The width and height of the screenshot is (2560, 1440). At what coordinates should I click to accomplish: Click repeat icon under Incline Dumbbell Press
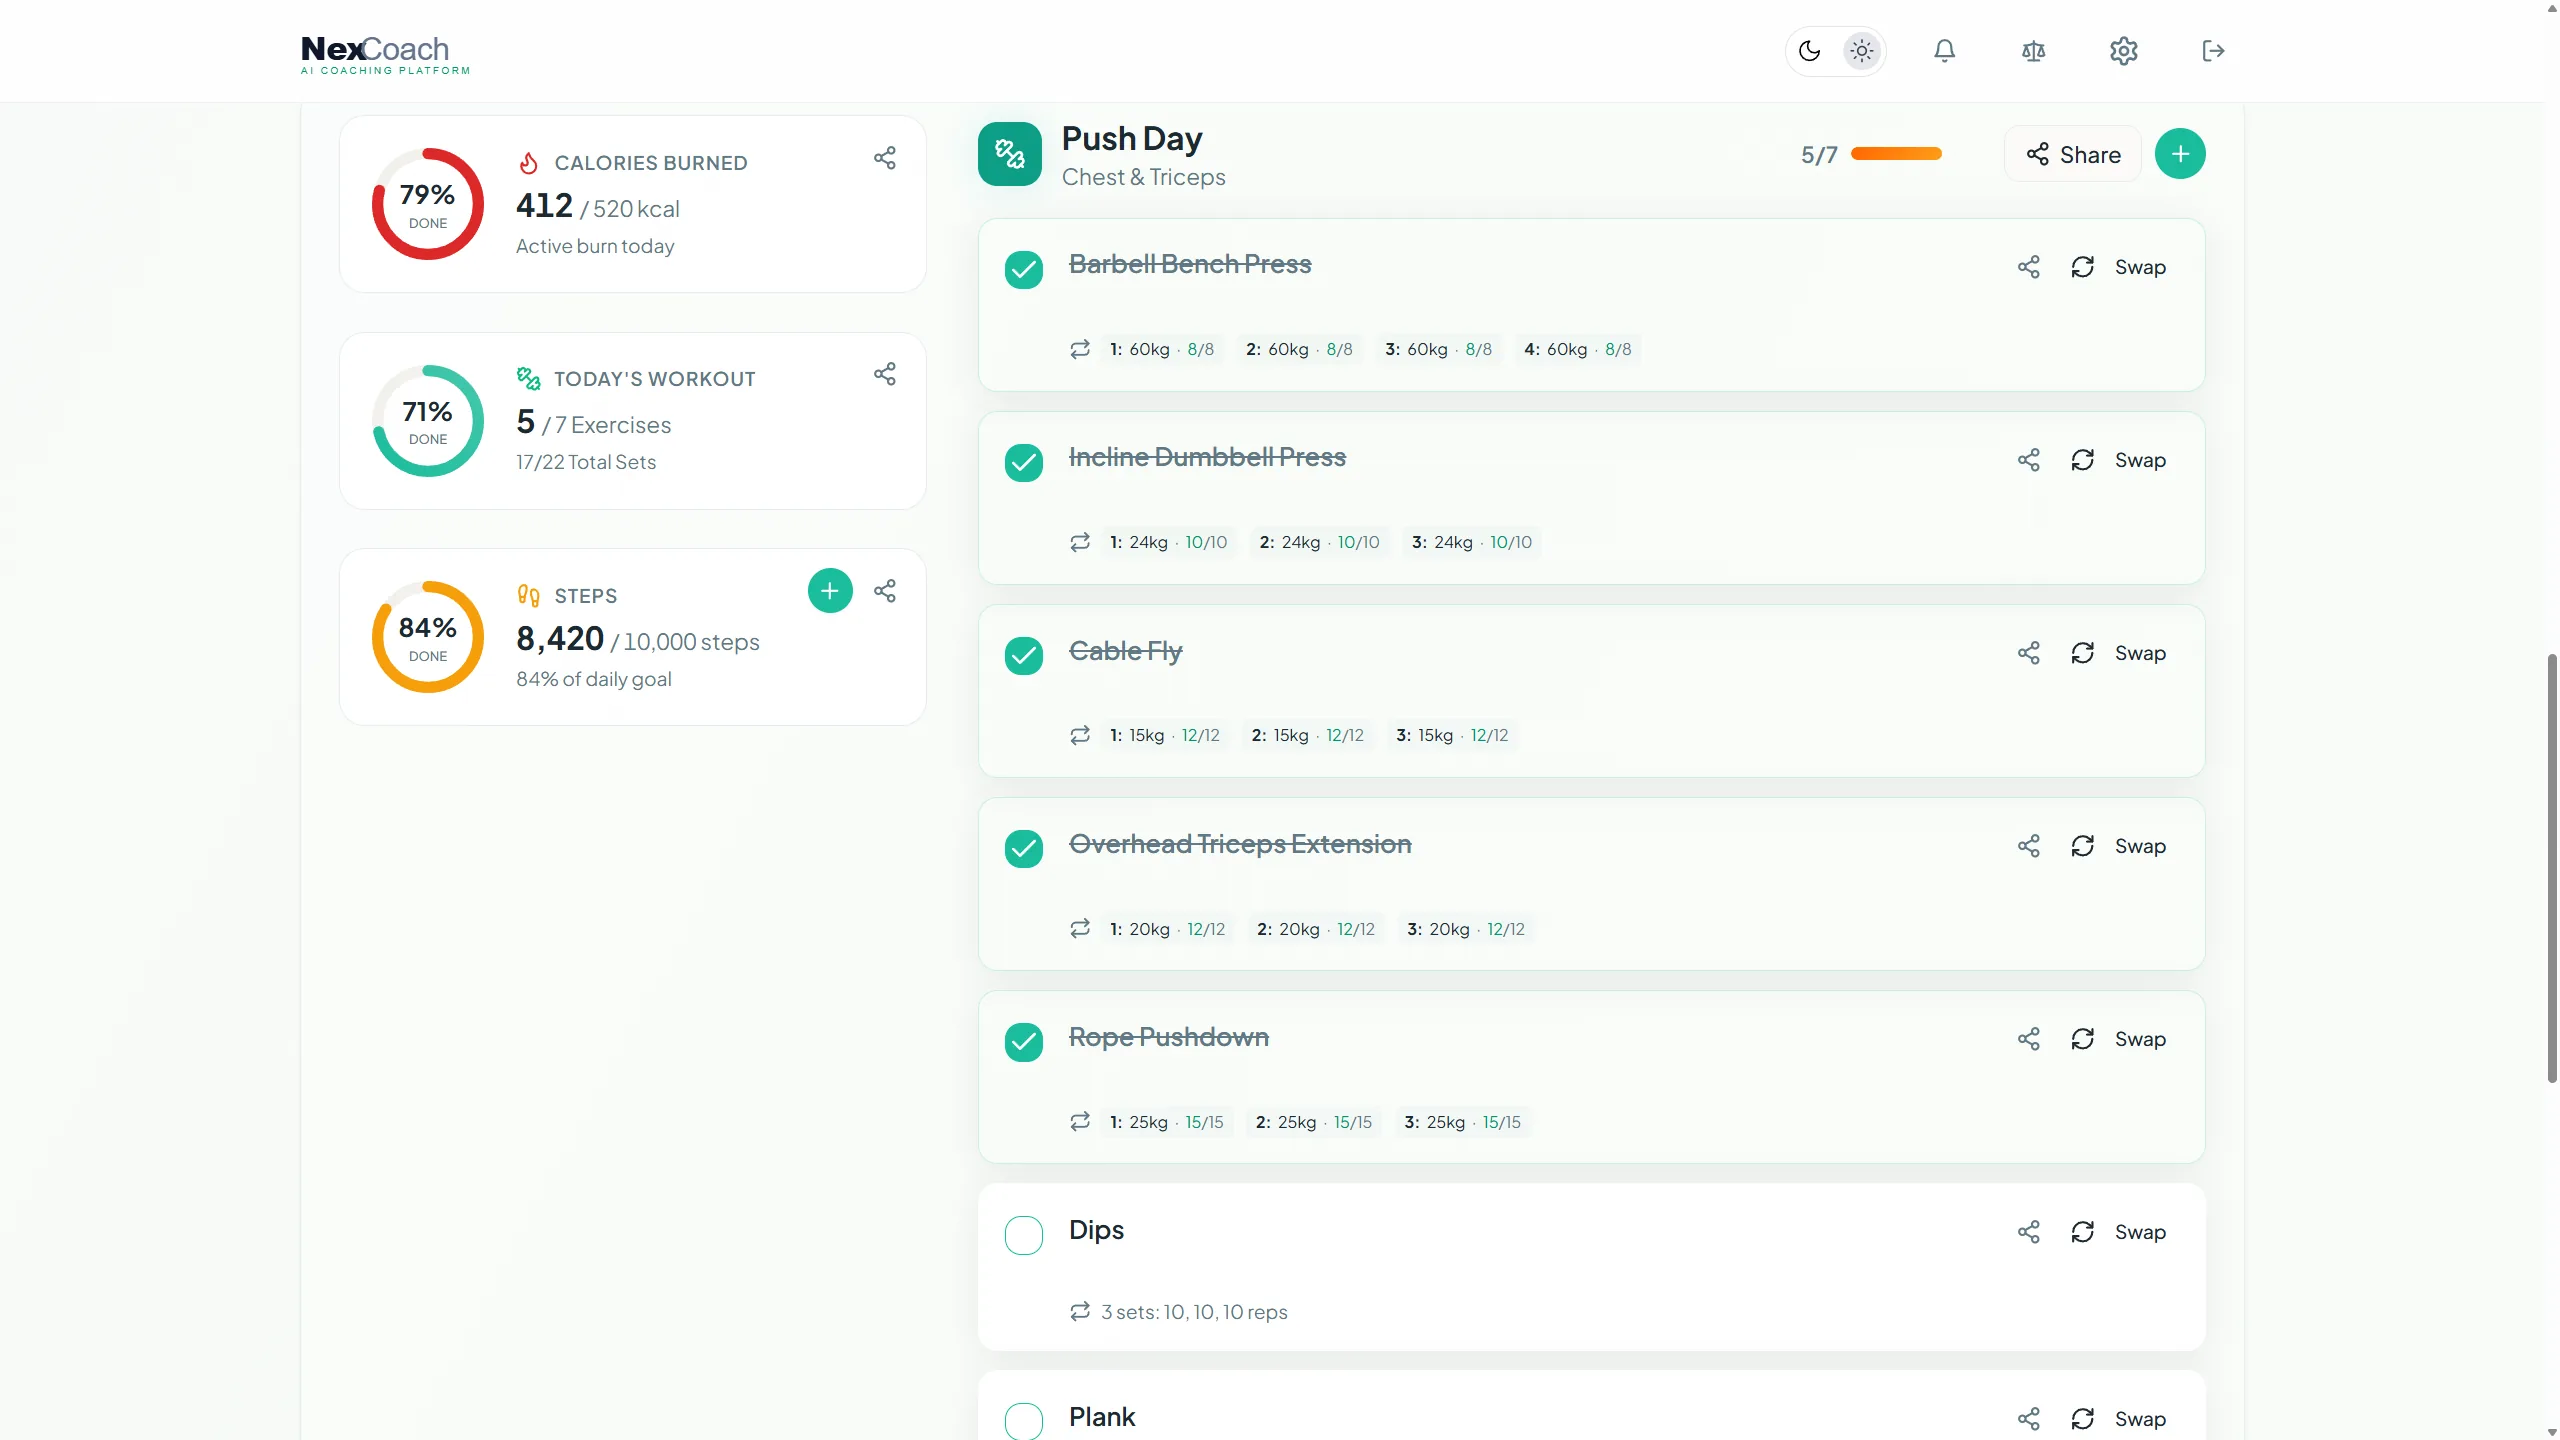(1080, 542)
